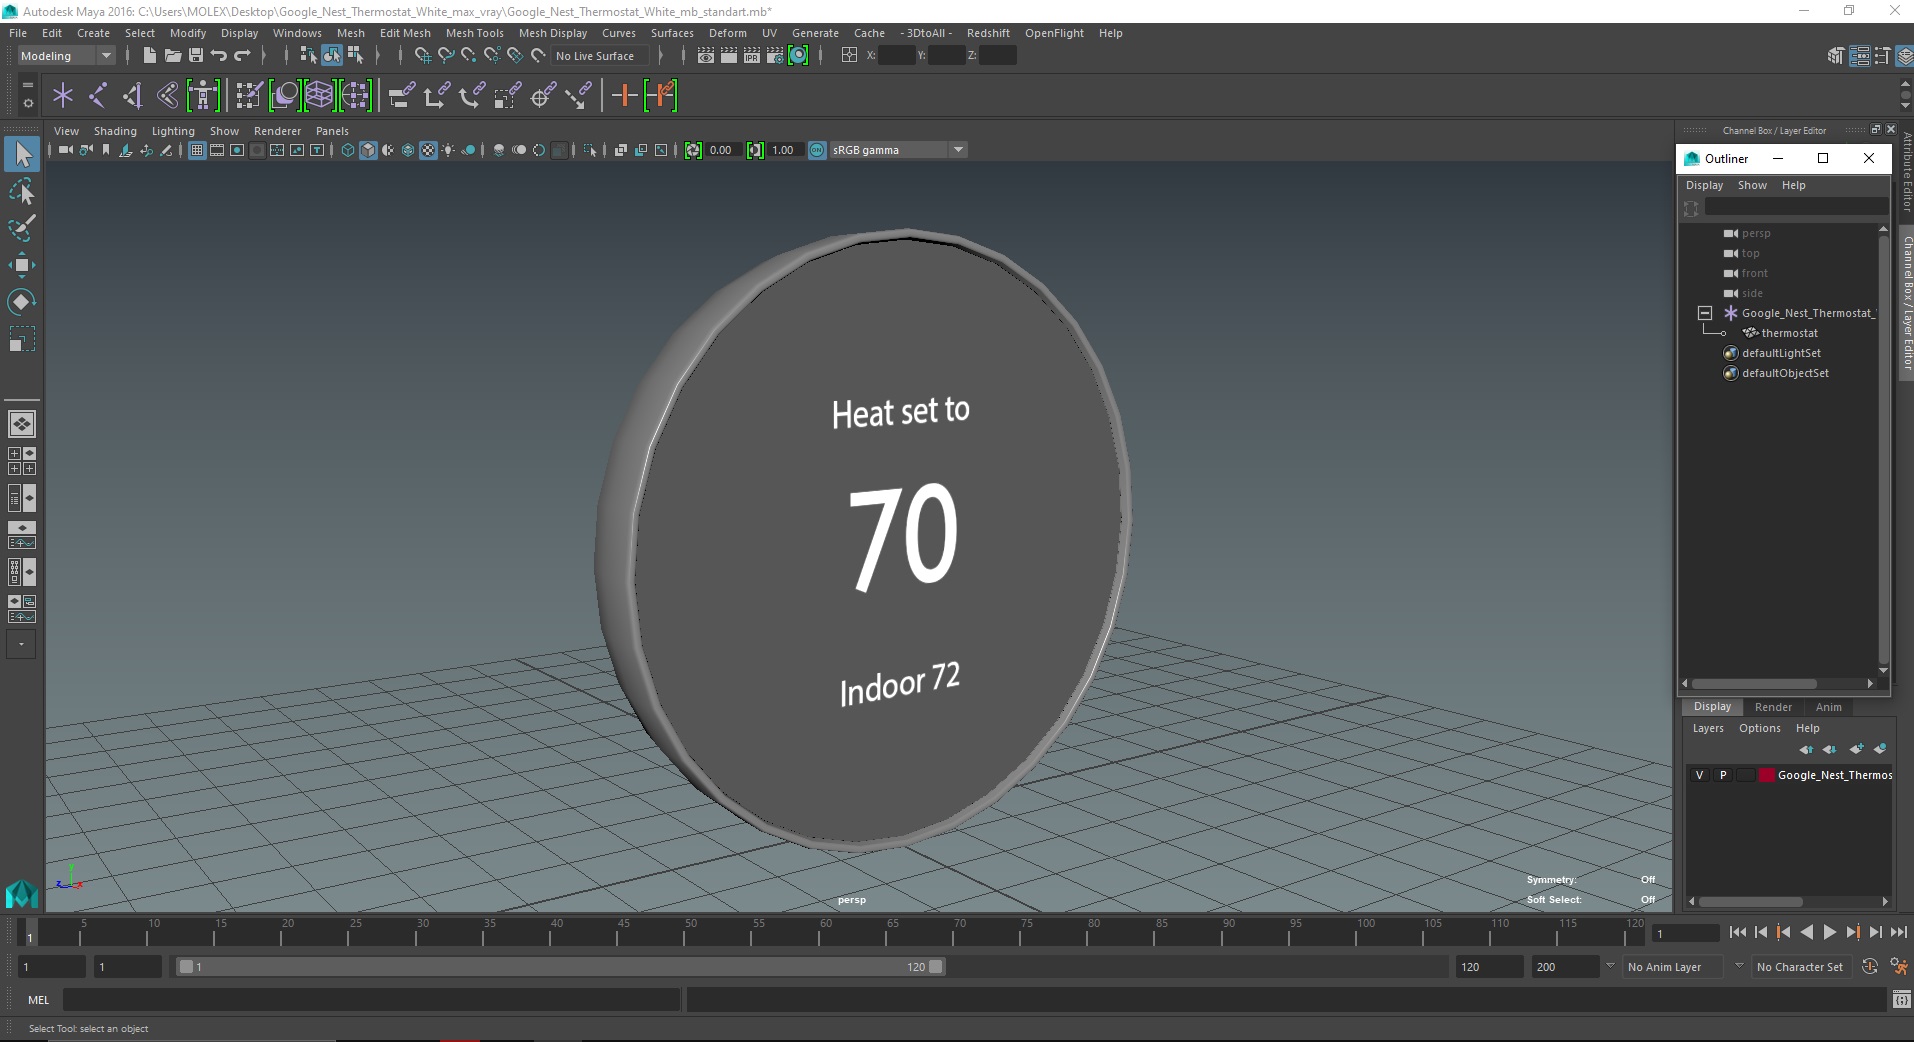This screenshot has height=1042, width=1914.
Task: Click No Live Surface field
Action: [599, 56]
